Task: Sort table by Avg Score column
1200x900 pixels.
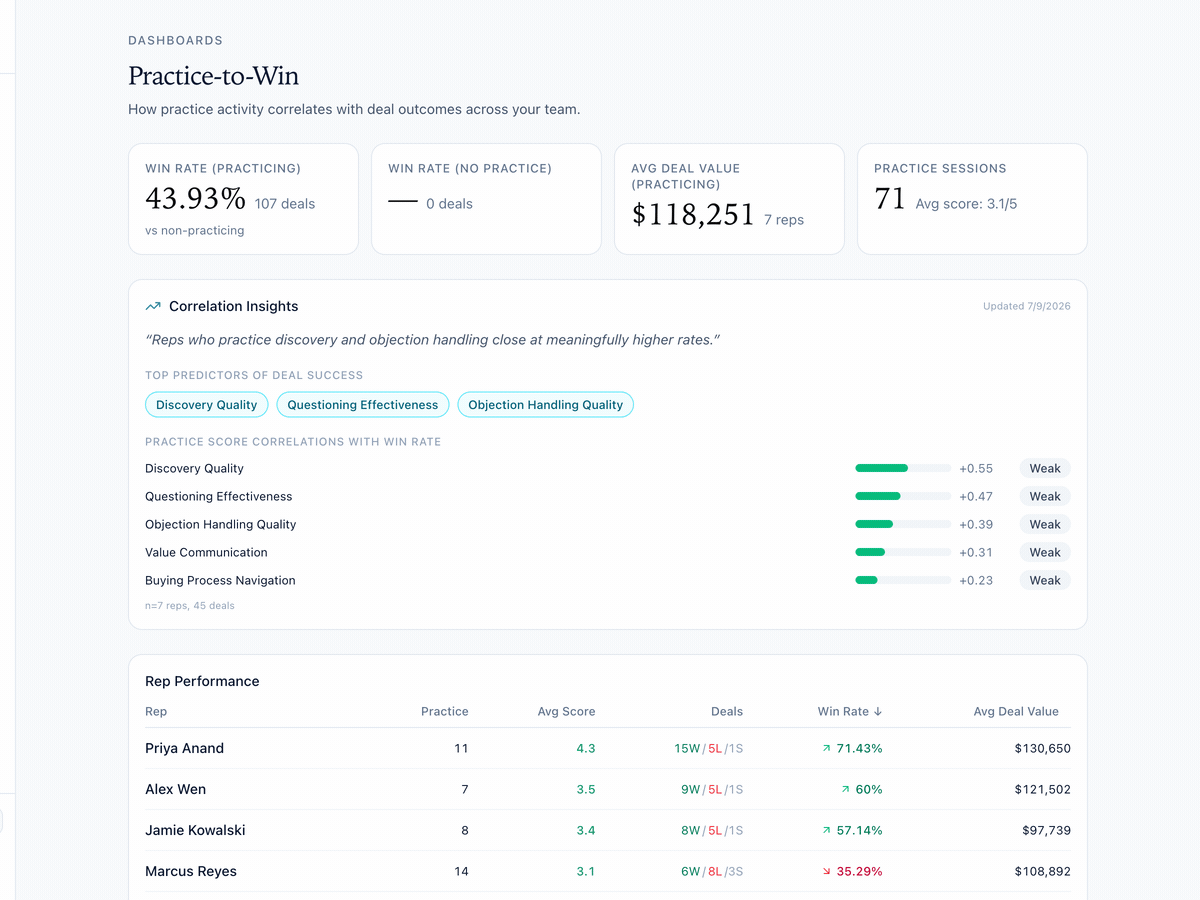Action: [566, 712]
